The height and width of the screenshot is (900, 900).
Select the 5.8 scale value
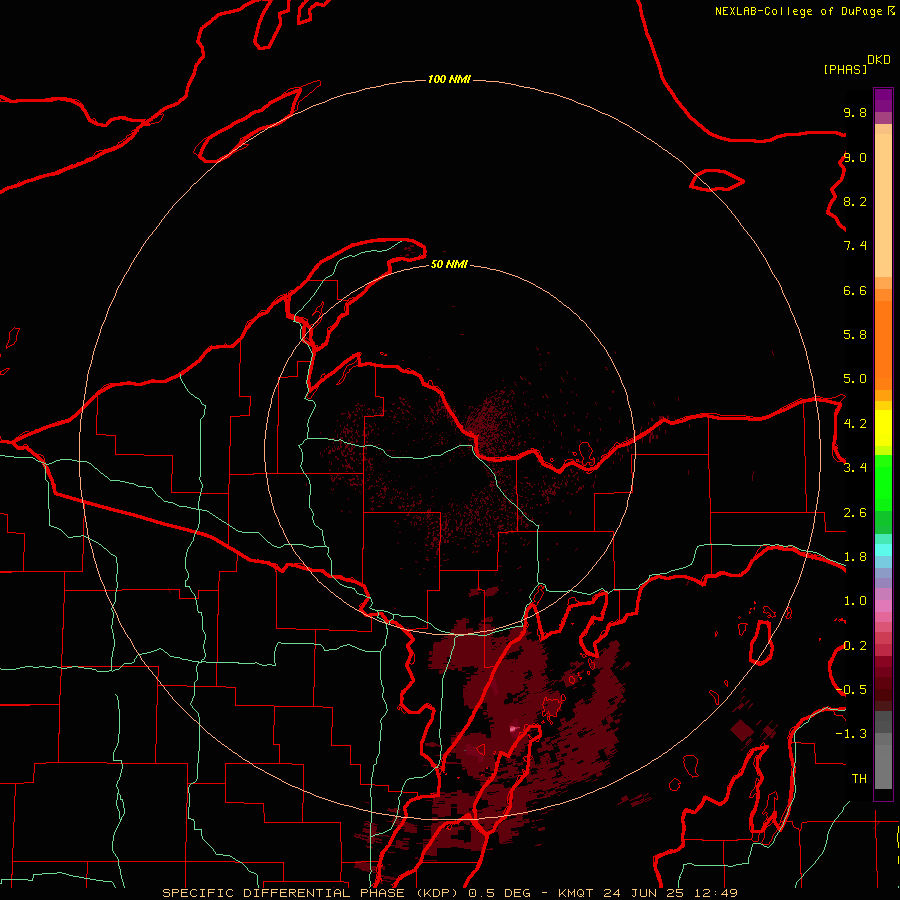[x=855, y=334]
